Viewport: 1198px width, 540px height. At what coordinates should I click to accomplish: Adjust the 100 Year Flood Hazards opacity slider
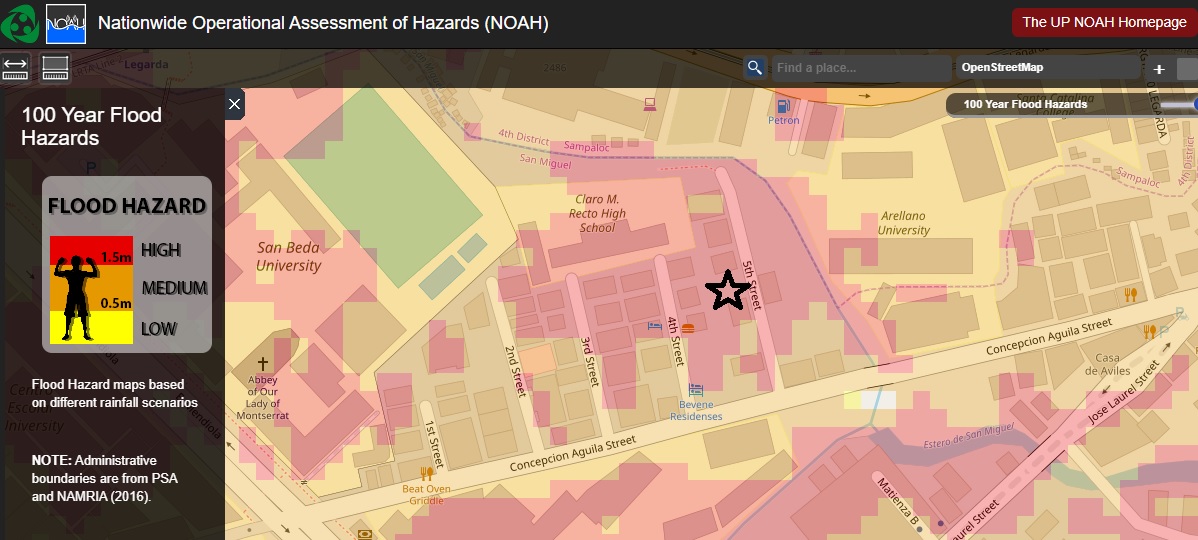(x=1192, y=104)
